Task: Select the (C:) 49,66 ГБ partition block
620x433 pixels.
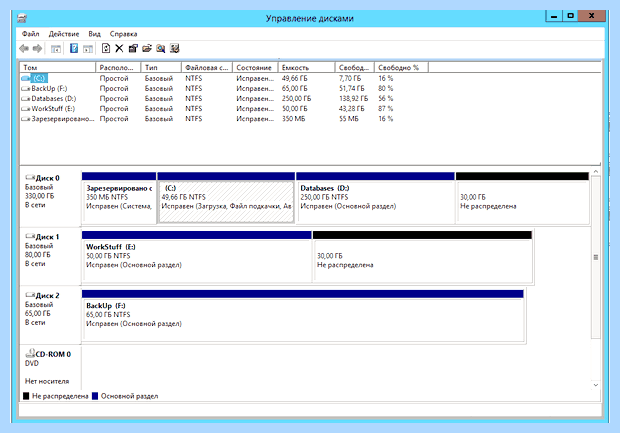Action: click(x=226, y=198)
